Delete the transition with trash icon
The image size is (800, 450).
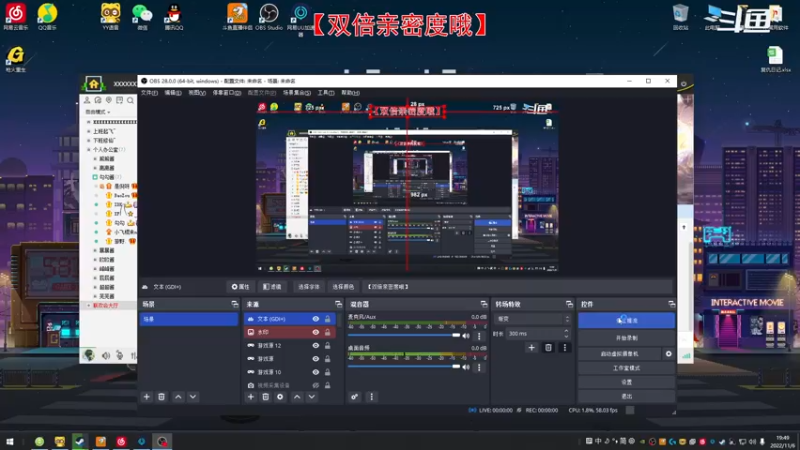click(x=548, y=347)
